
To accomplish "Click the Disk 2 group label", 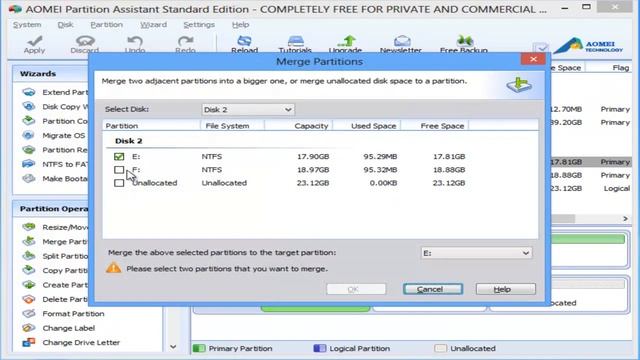I will click(x=129, y=141).
